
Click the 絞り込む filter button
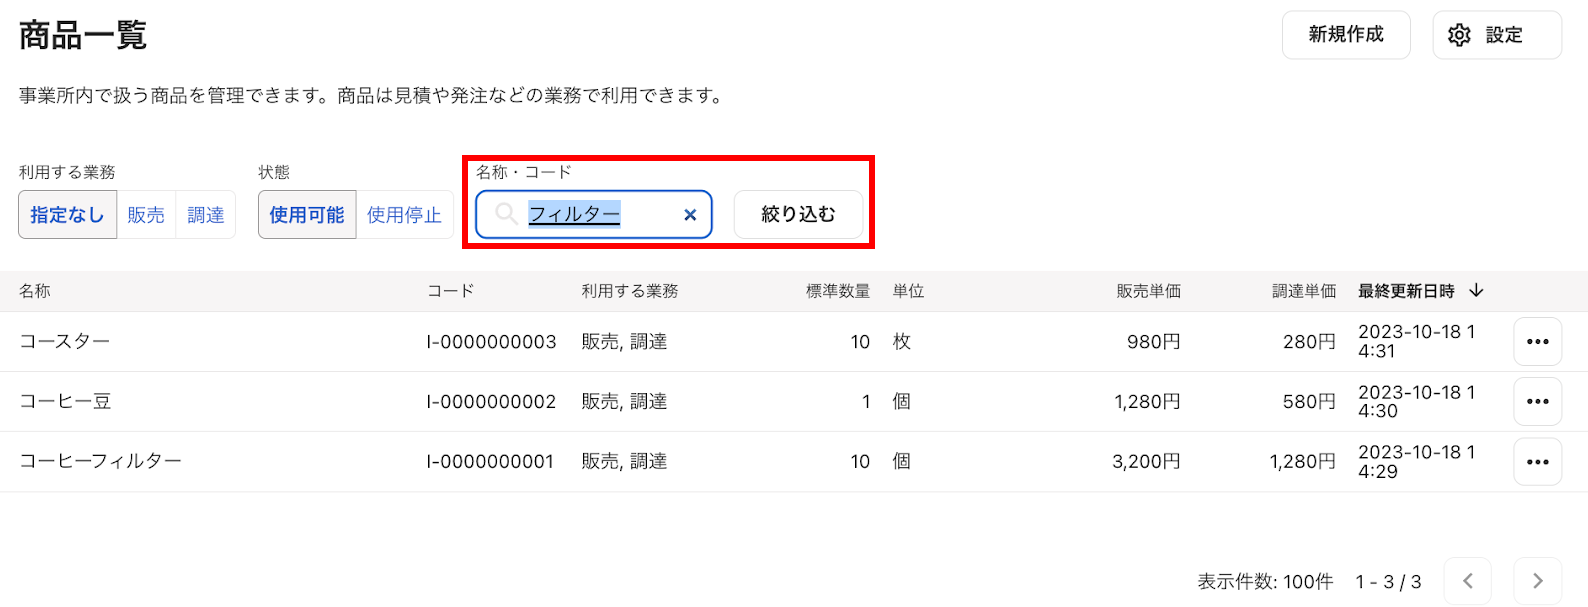798,214
